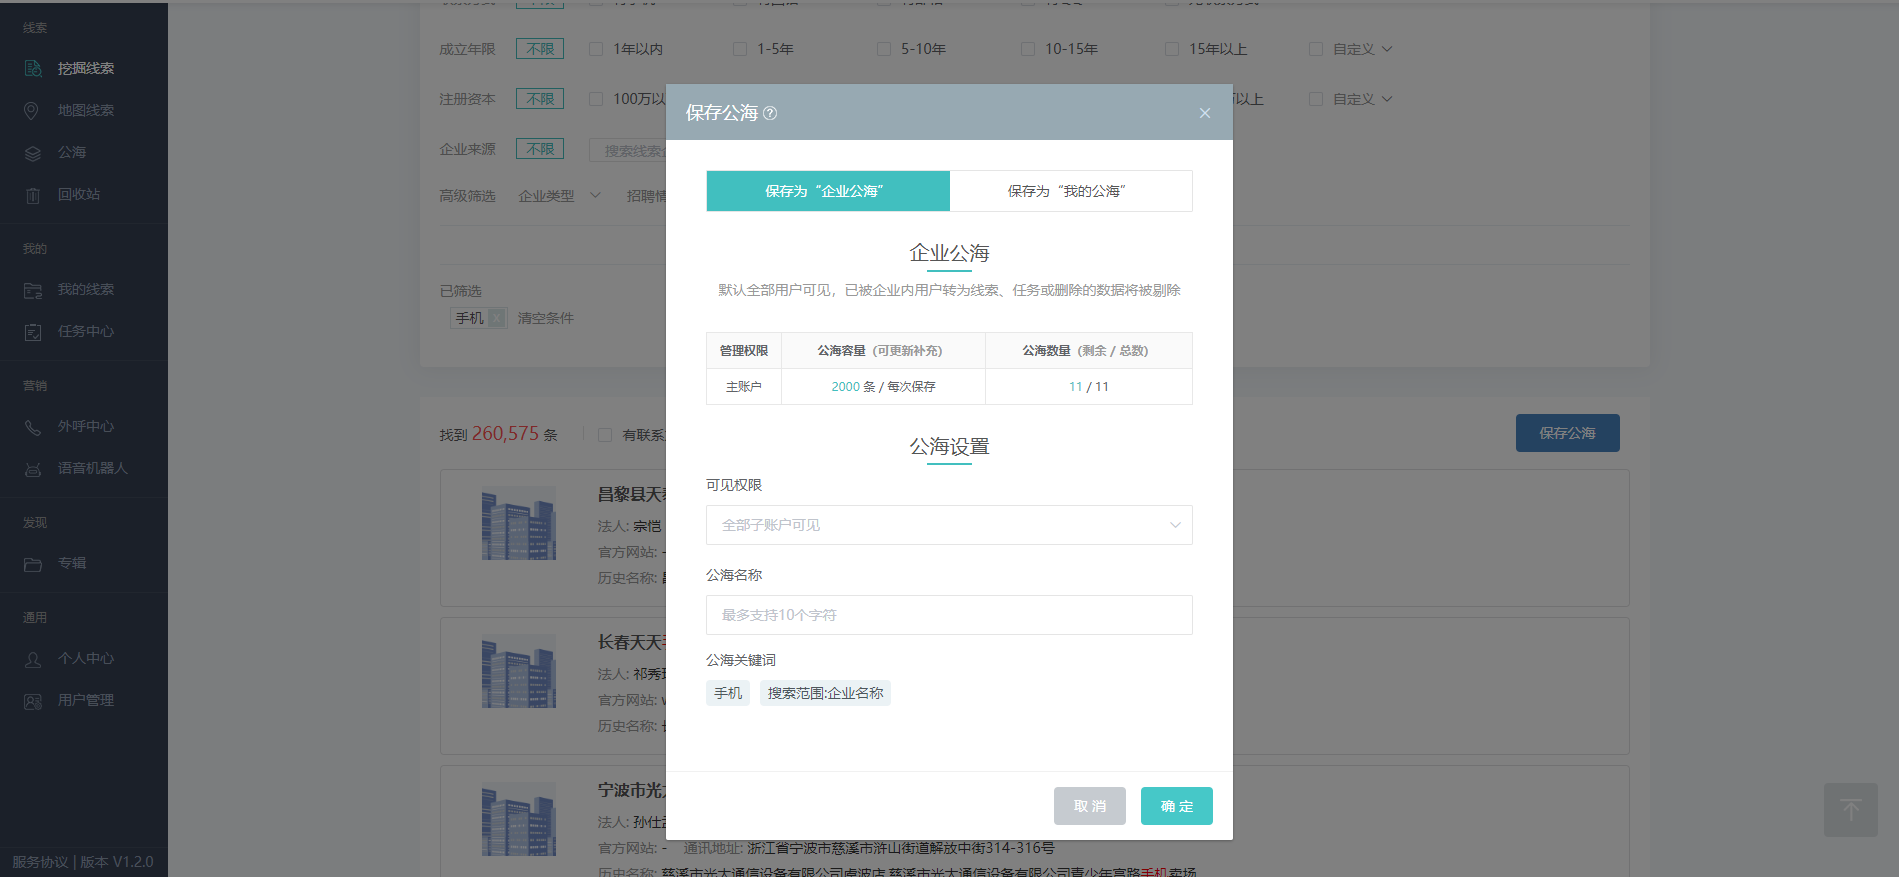
Task: Open 地图线索 map pin icon
Action: (32, 110)
